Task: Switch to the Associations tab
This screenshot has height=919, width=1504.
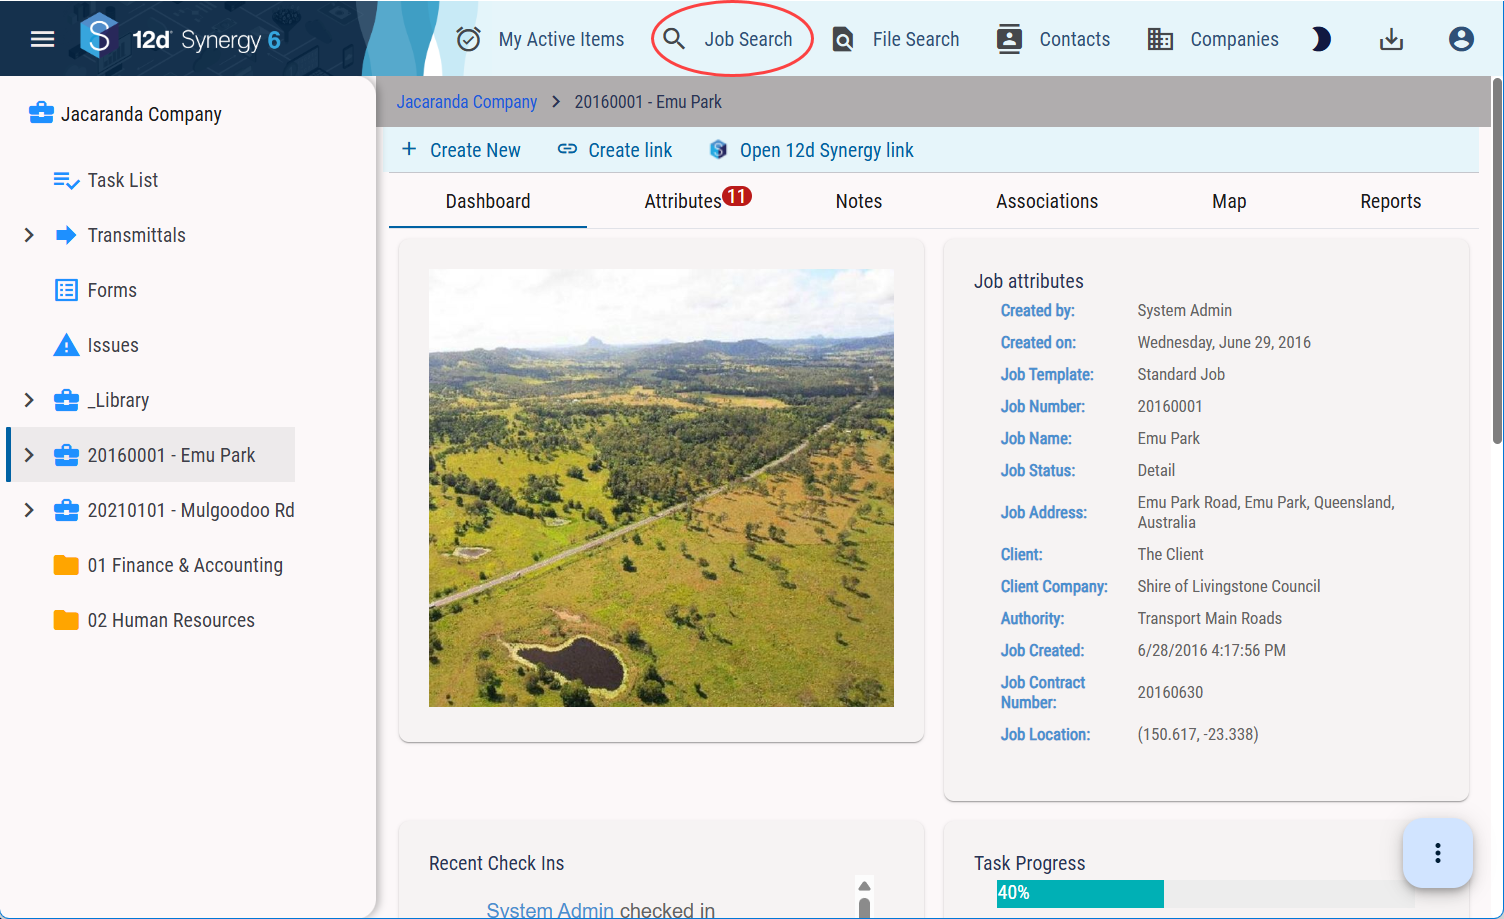Action: pos(1047,201)
